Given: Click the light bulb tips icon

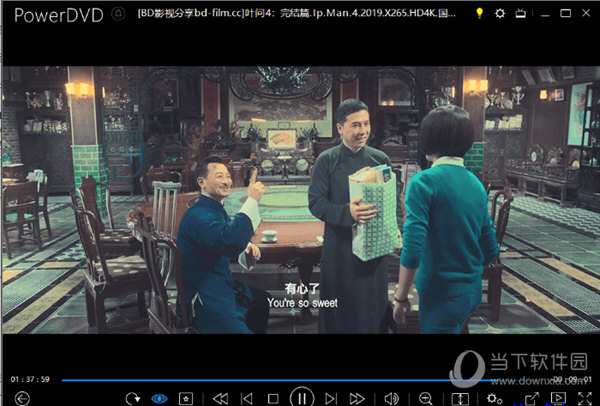Looking at the screenshot, I should 479,13.
